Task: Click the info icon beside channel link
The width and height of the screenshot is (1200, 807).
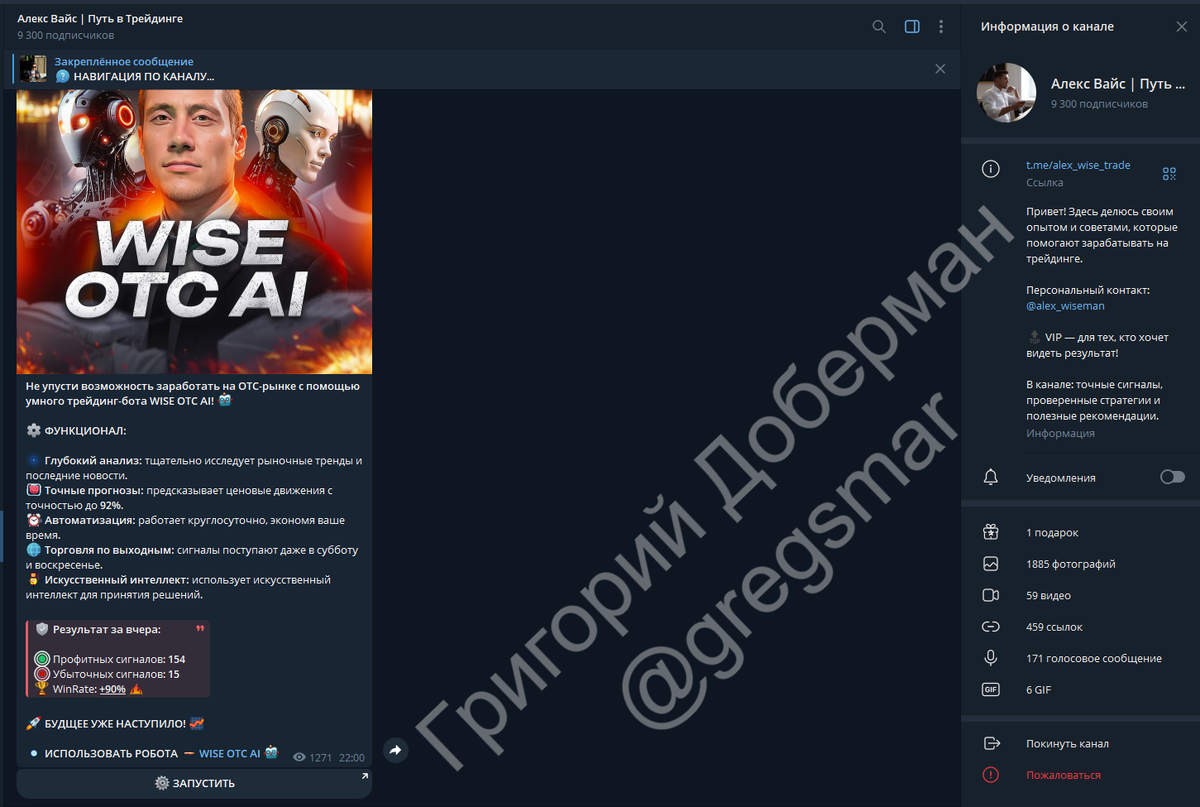Action: (x=991, y=169)
